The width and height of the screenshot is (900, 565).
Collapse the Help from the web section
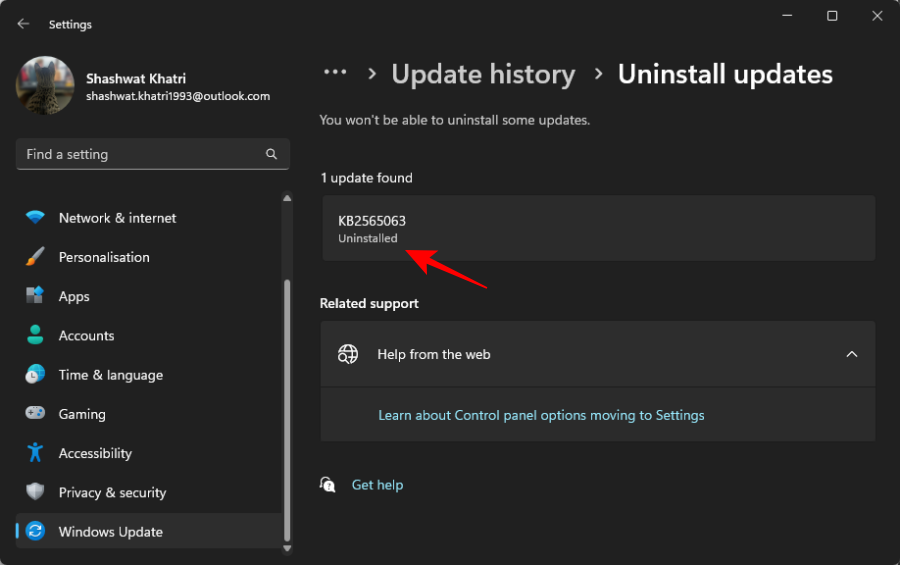click(852, 354)
